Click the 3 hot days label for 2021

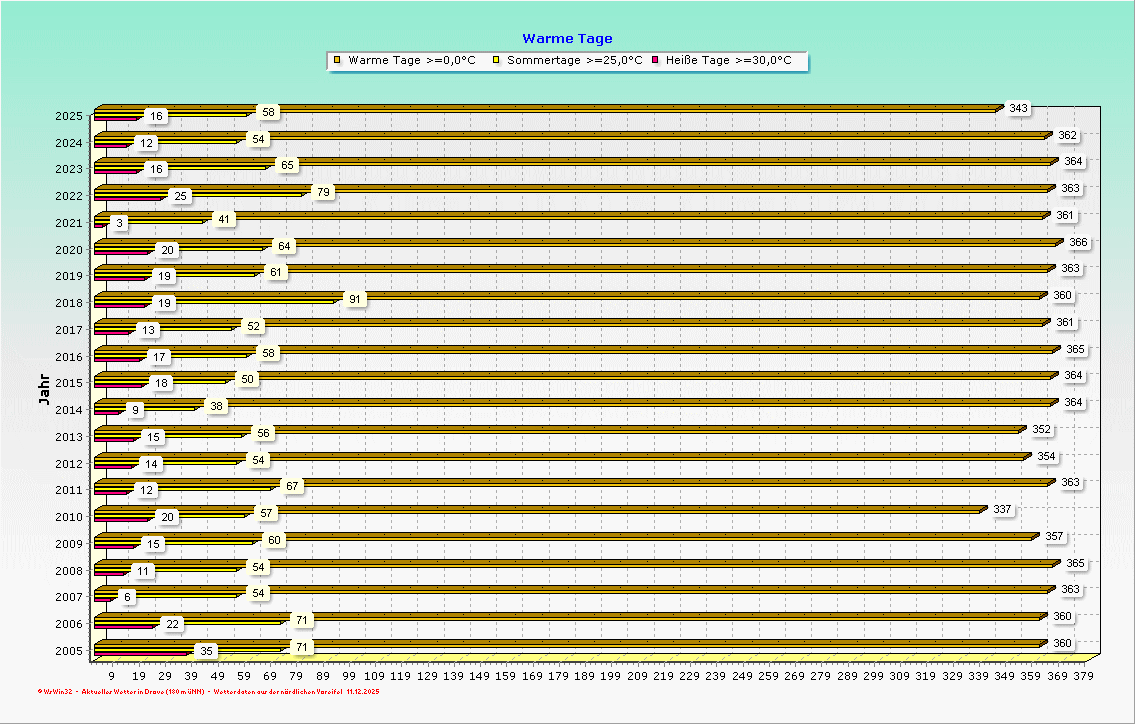pyautogui.click(x=119, y=223)
